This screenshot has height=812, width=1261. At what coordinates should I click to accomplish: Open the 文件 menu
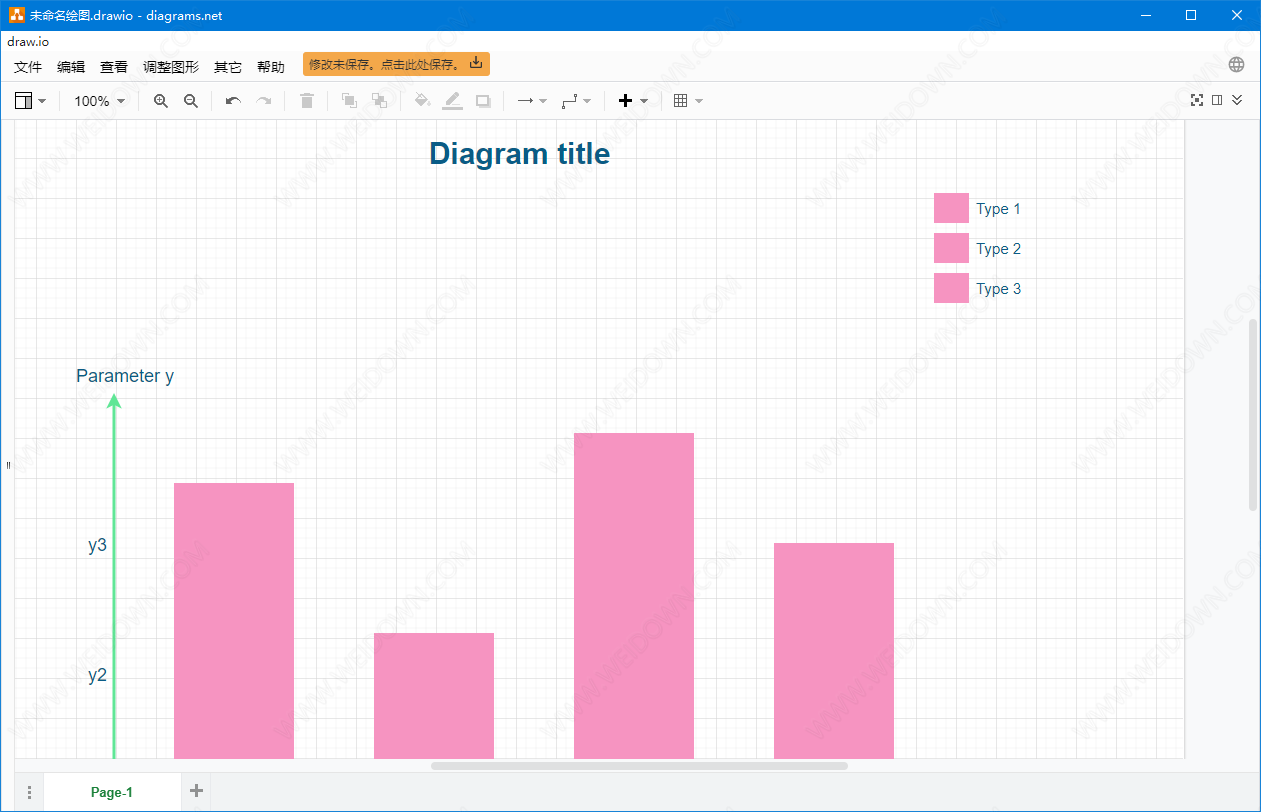(x=28, y=67)
